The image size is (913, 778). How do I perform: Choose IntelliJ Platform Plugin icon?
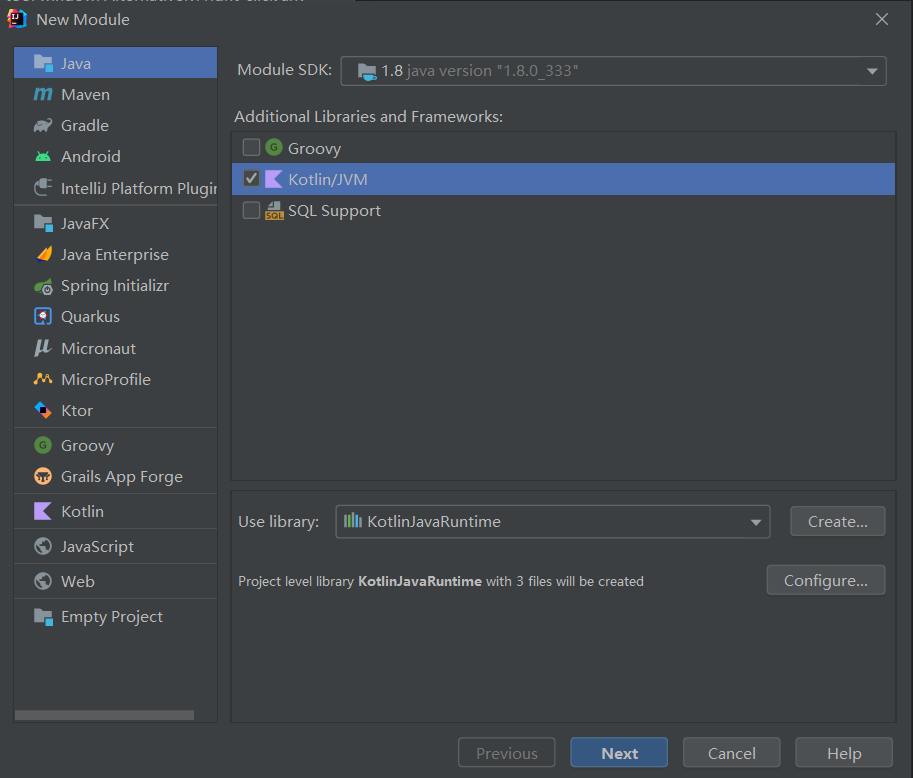point(43,188)
